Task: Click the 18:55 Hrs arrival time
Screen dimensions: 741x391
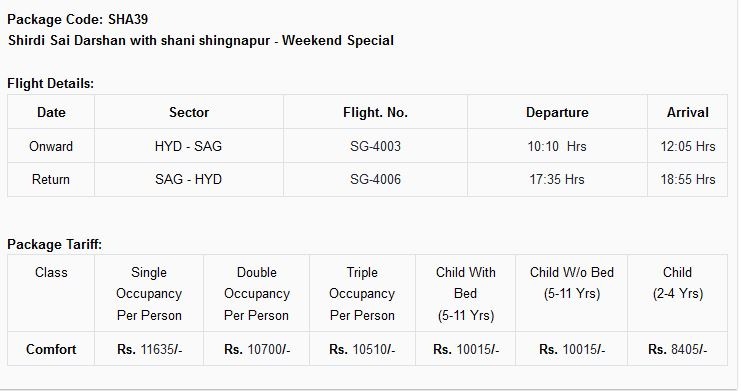Action: pos(688,179)
